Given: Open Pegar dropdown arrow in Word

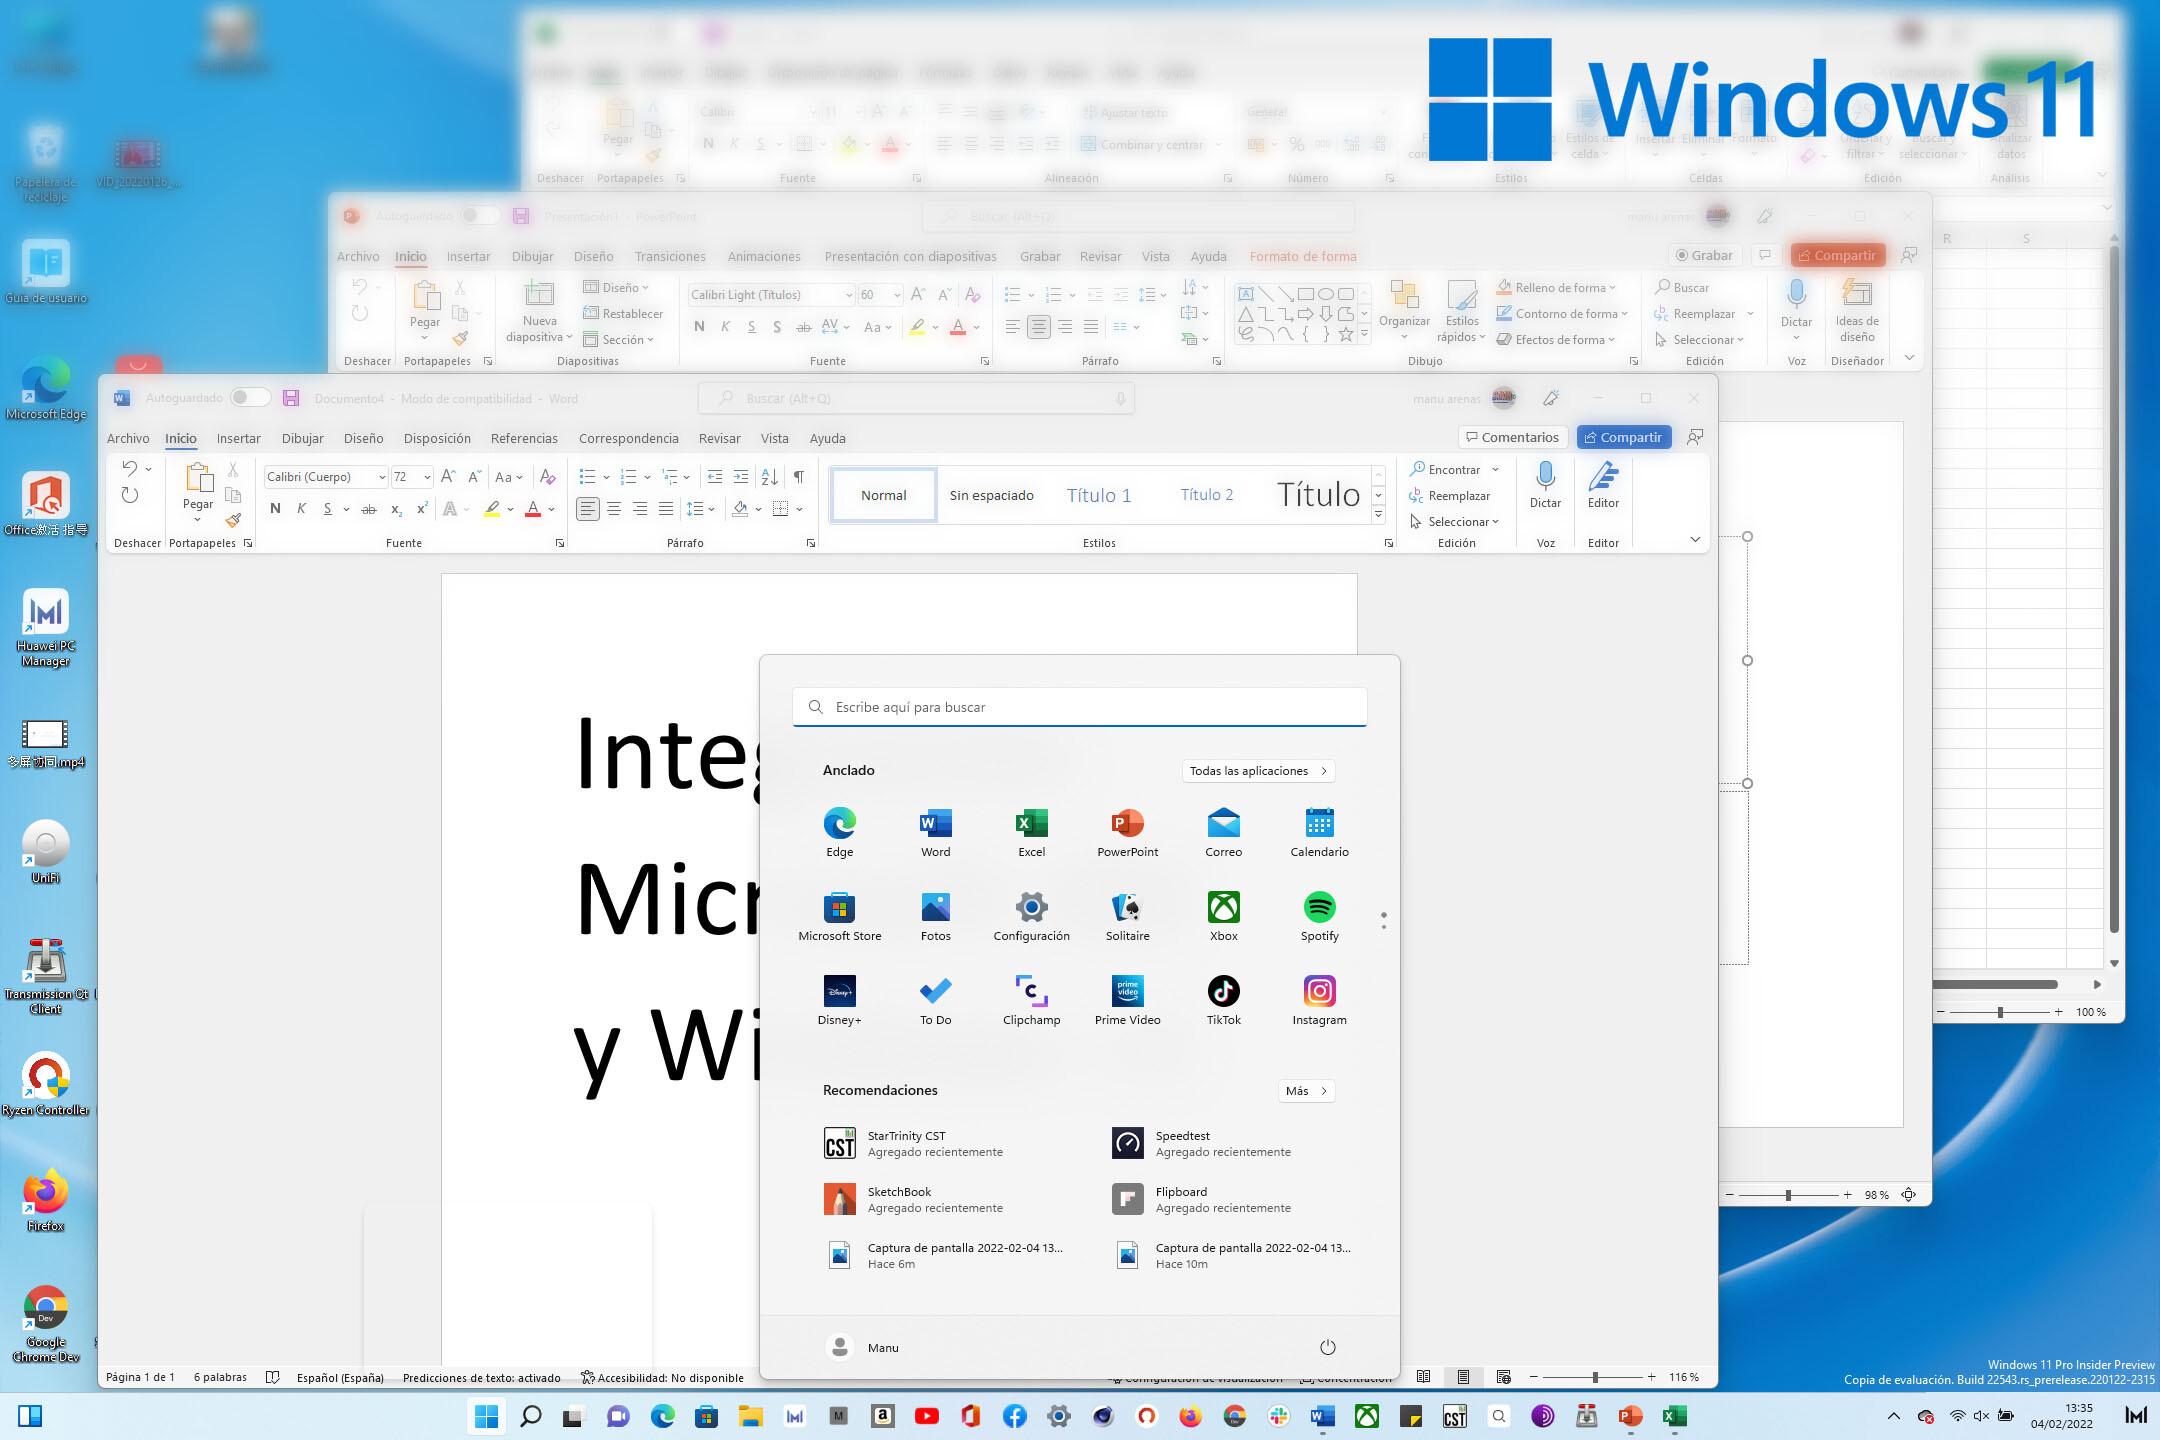Looking at the screenshot, I should point(197,520).
